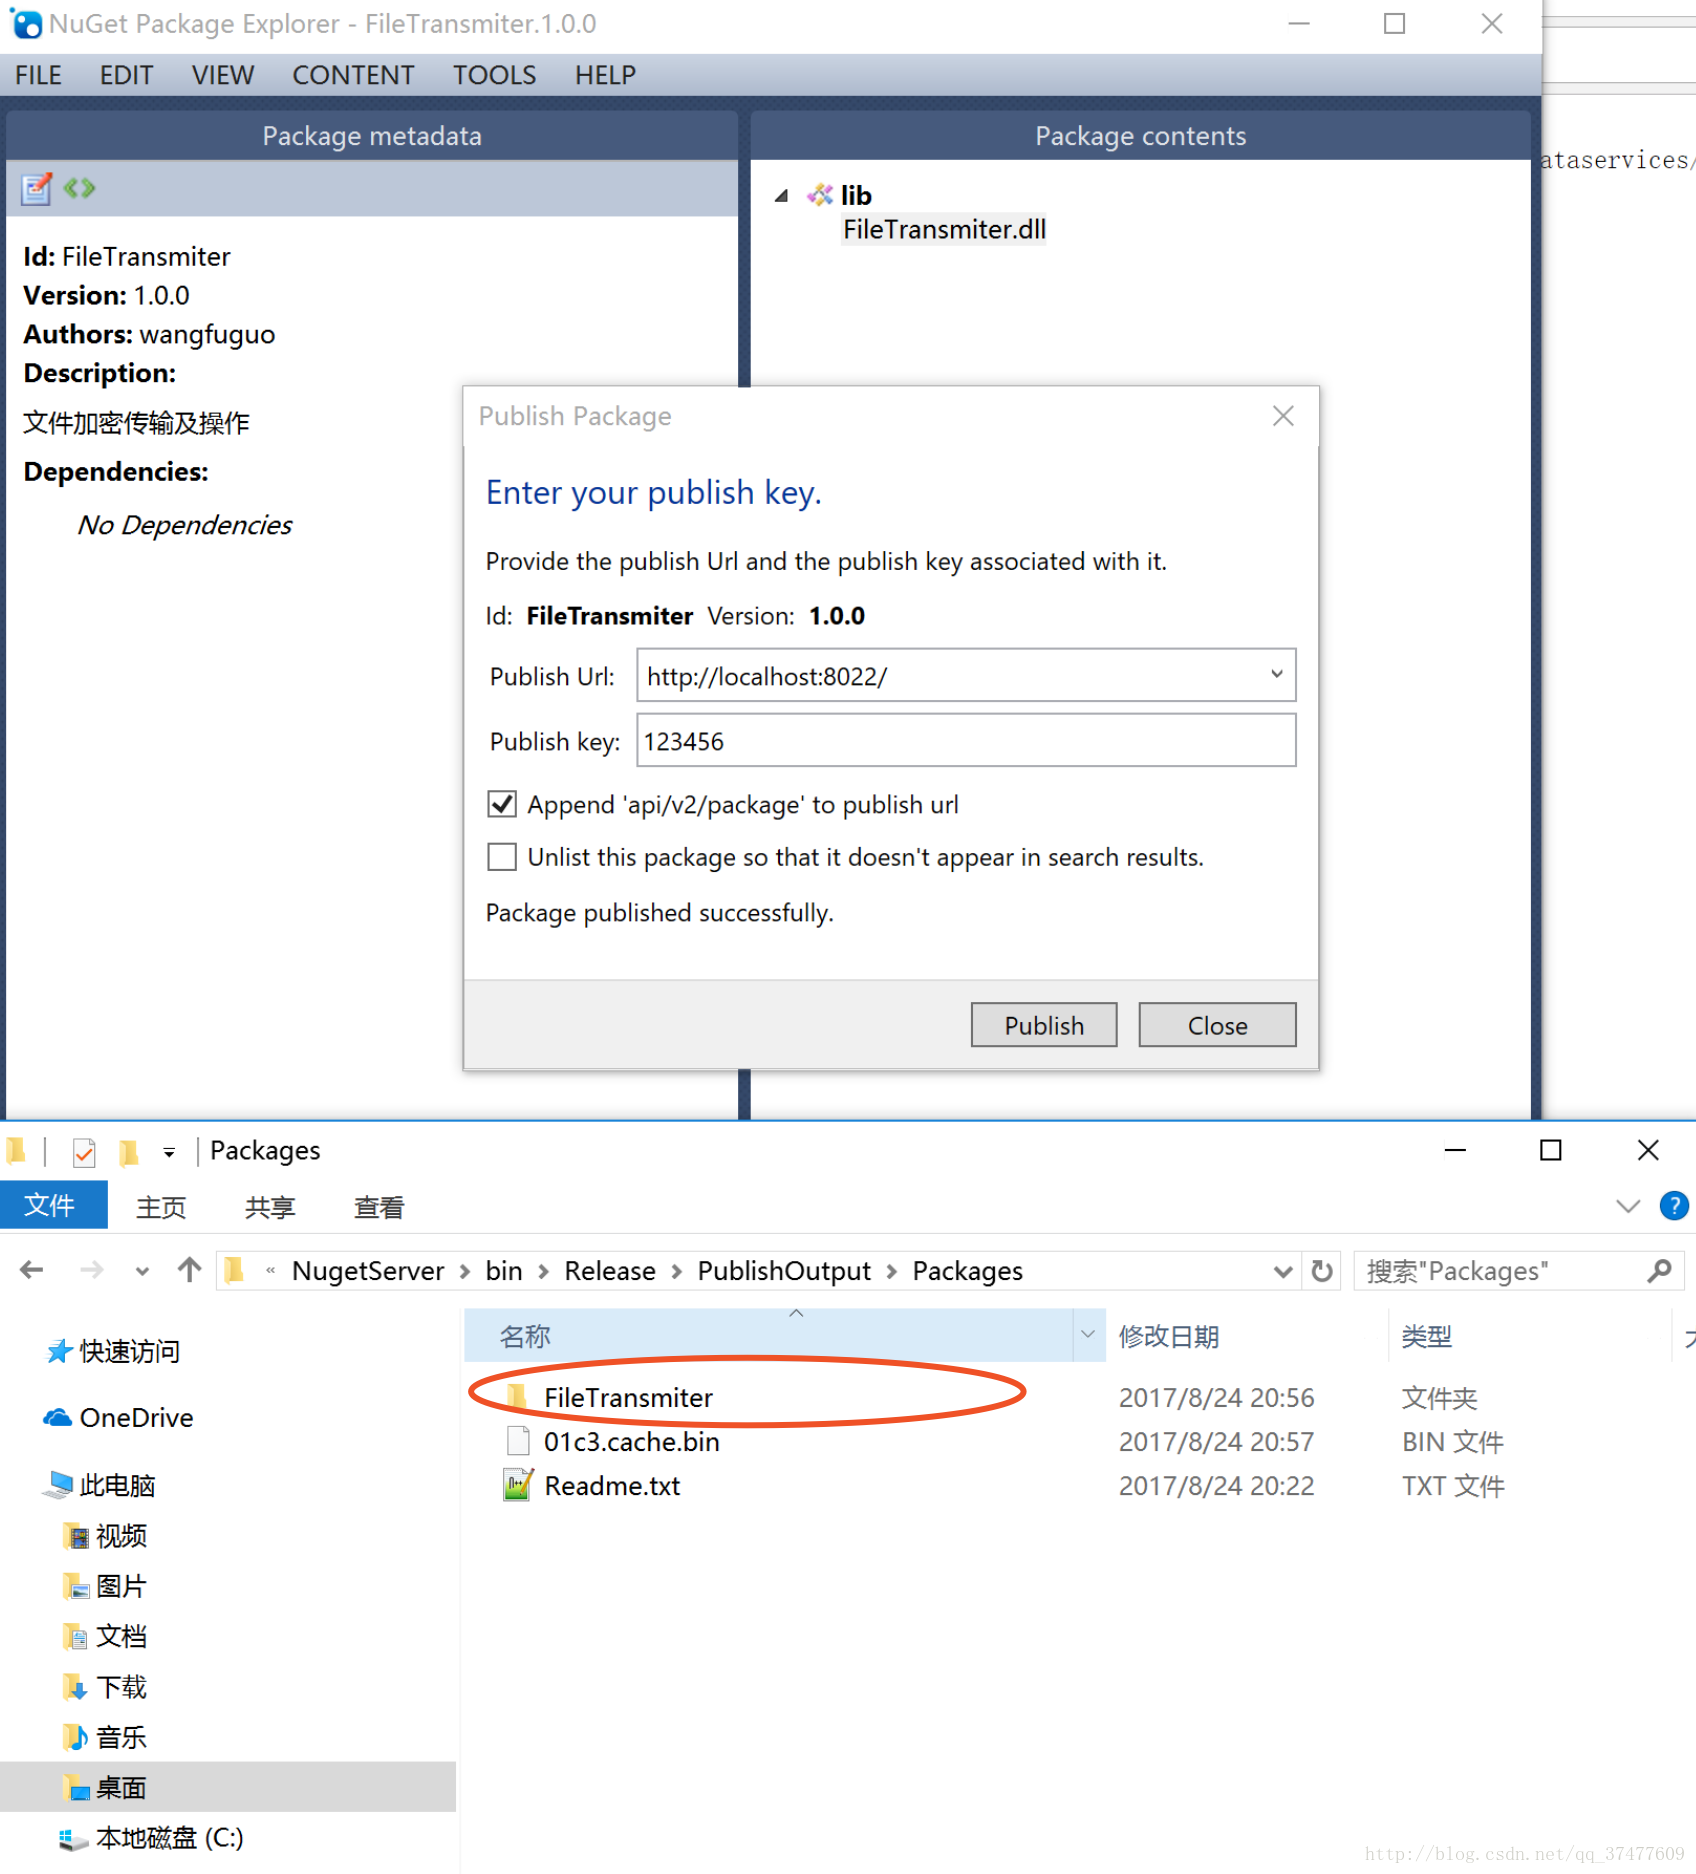Expand the address bar history dropdown

click(1282, 1271)
